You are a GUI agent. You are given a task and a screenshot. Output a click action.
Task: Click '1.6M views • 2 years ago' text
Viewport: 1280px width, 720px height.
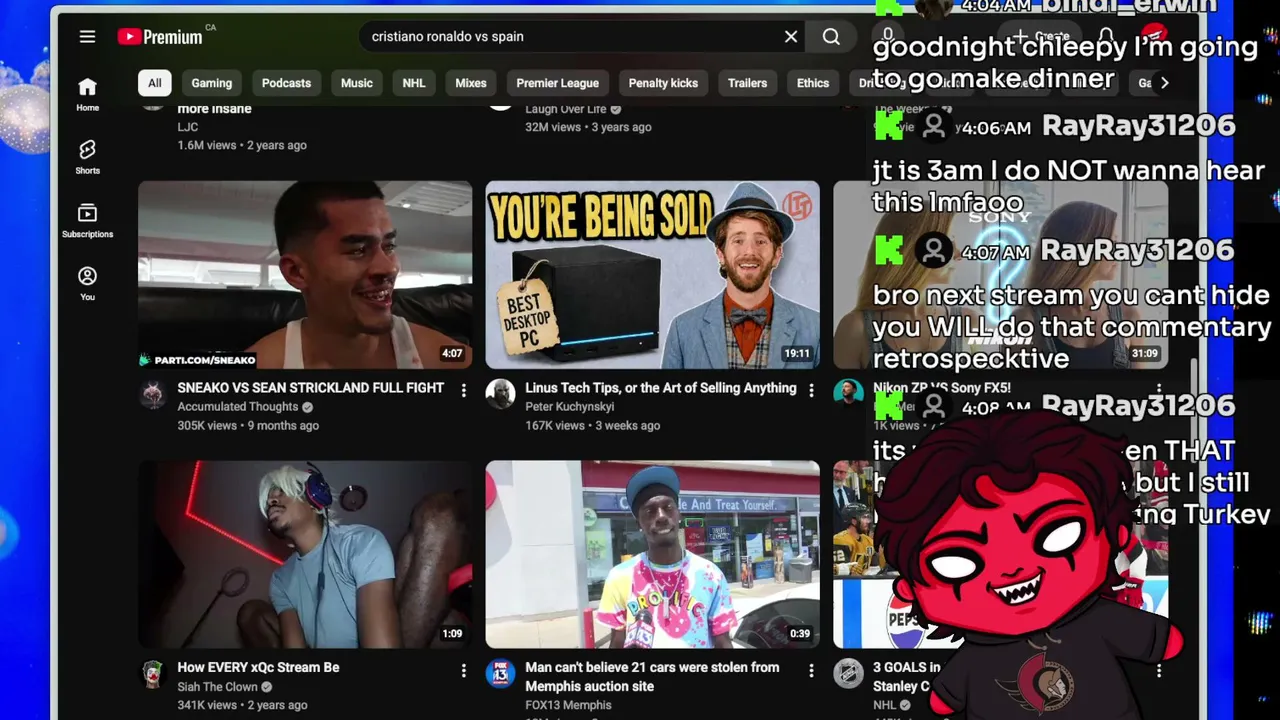242,146
